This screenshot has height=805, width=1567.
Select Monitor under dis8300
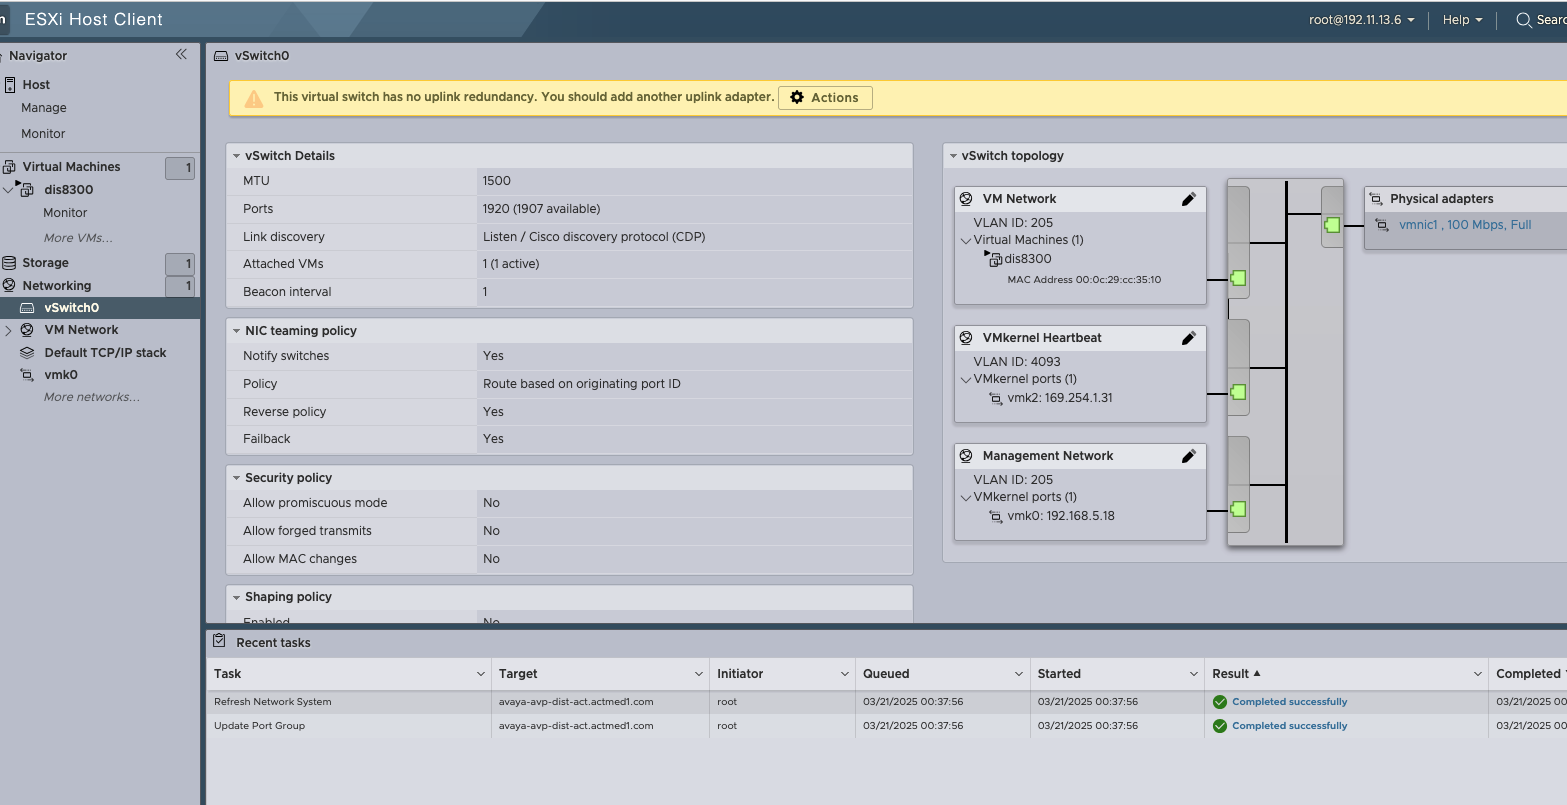(65, 213)
